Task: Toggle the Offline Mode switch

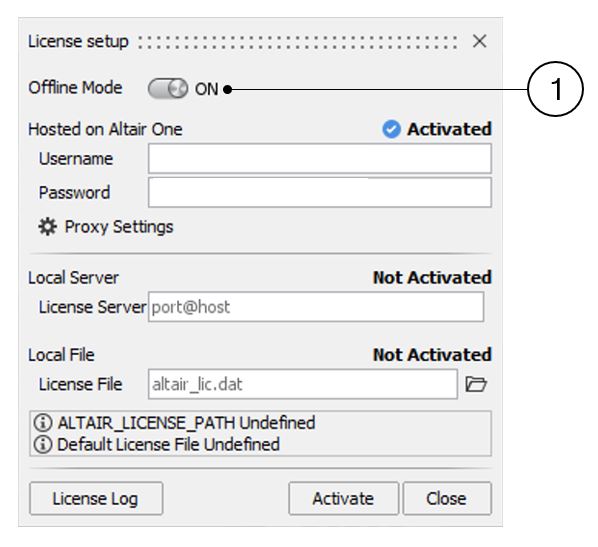Action: (168, 89)
